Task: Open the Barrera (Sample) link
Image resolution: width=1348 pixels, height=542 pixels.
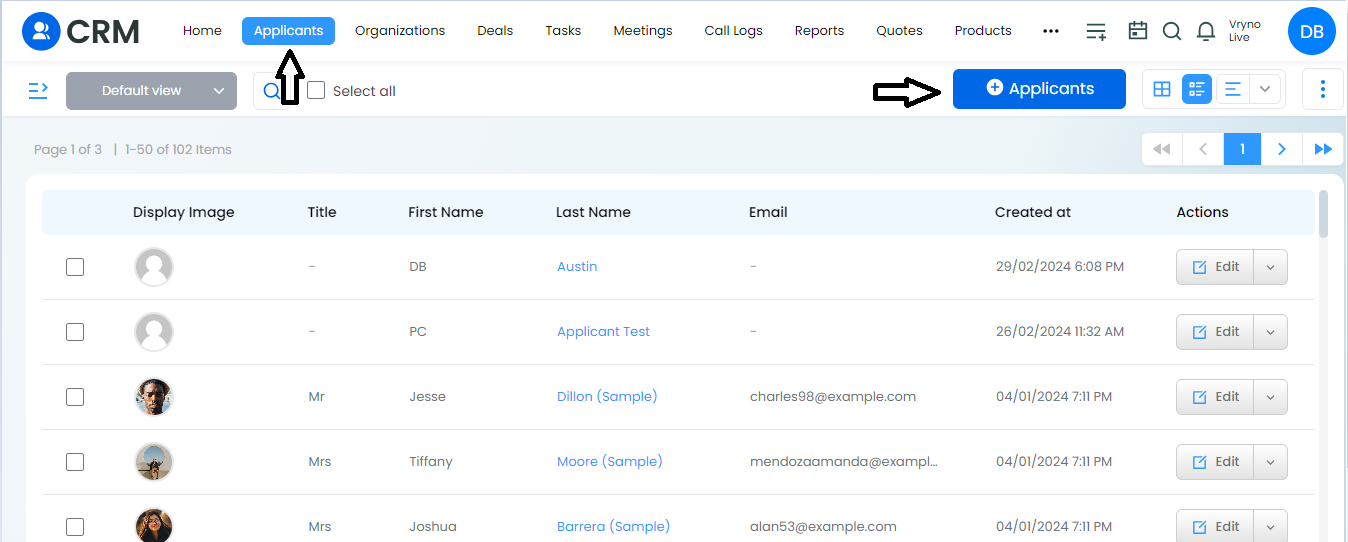Action: (613, 527)
